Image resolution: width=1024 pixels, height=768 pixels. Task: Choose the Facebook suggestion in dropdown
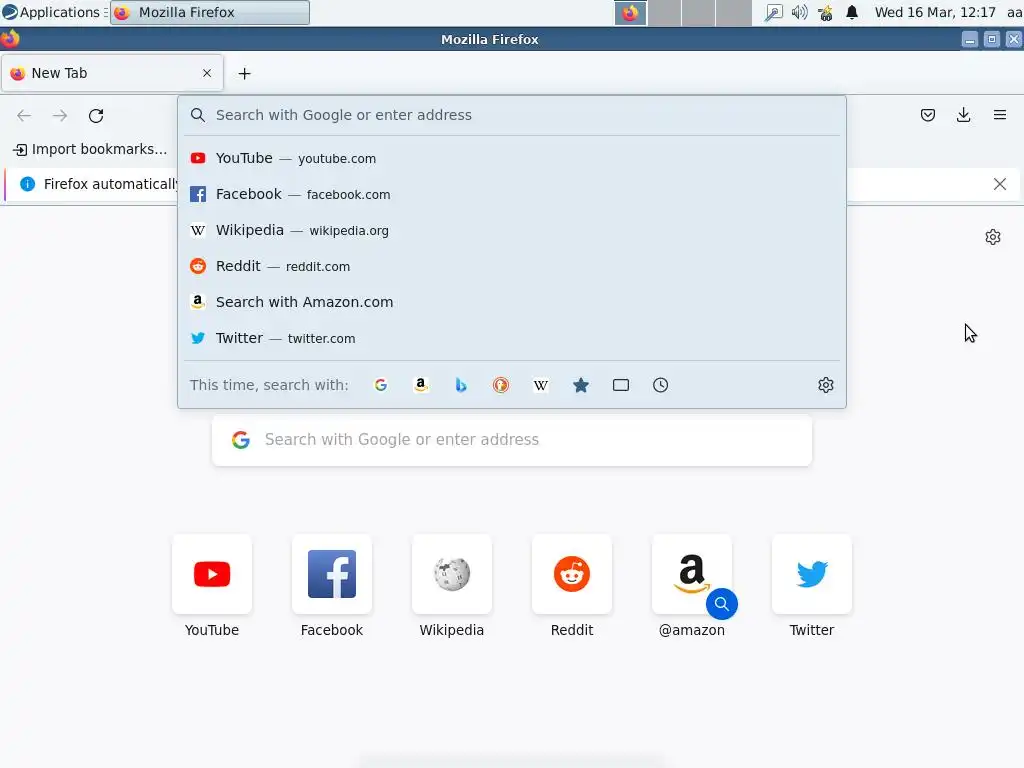(x=512, y=195)
